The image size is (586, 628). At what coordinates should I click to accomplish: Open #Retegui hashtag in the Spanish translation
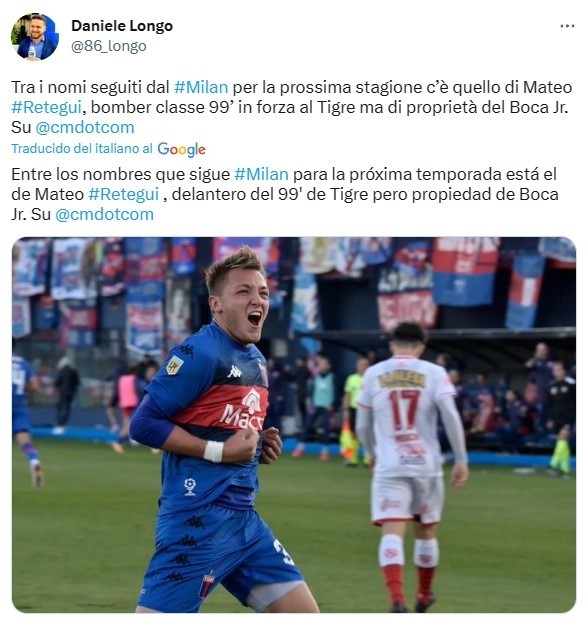pyautogui.click(x=123, y=194)
